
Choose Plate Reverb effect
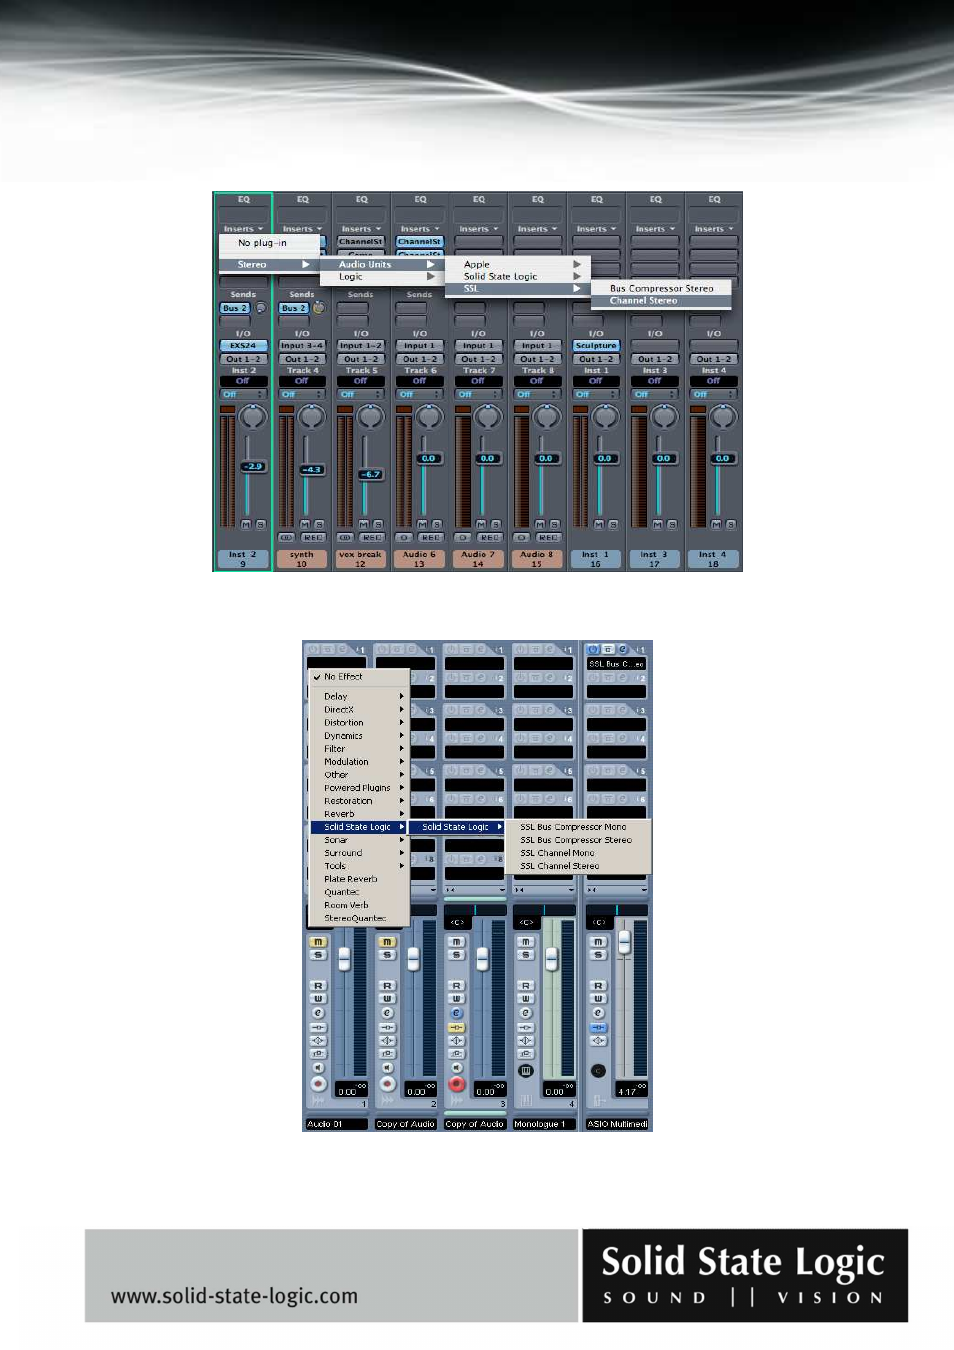click(360, 879)
